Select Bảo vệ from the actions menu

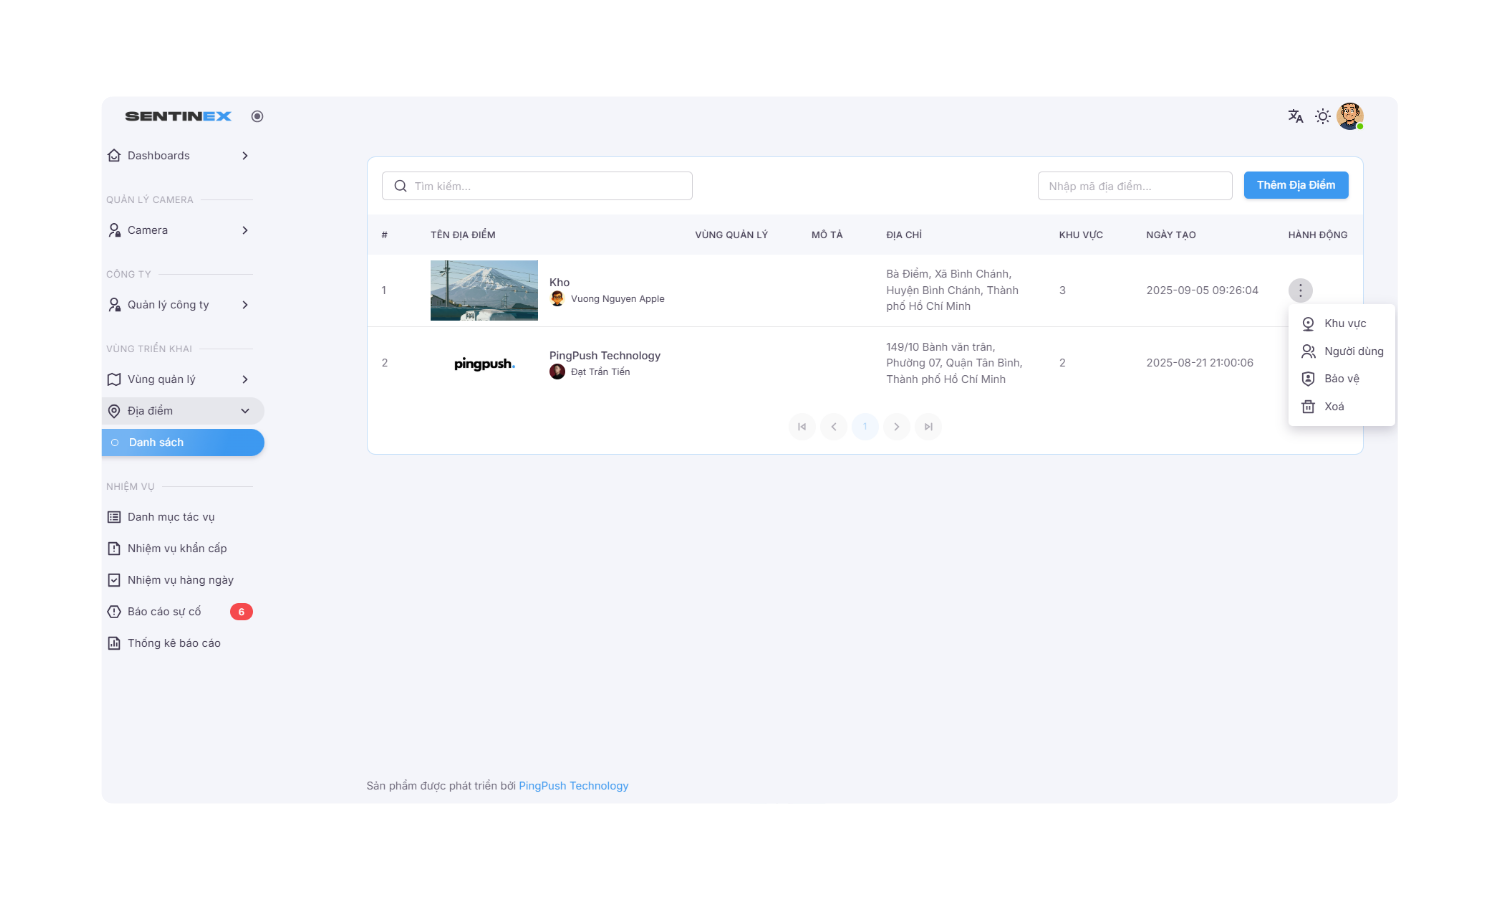[x=1341, y=379]
